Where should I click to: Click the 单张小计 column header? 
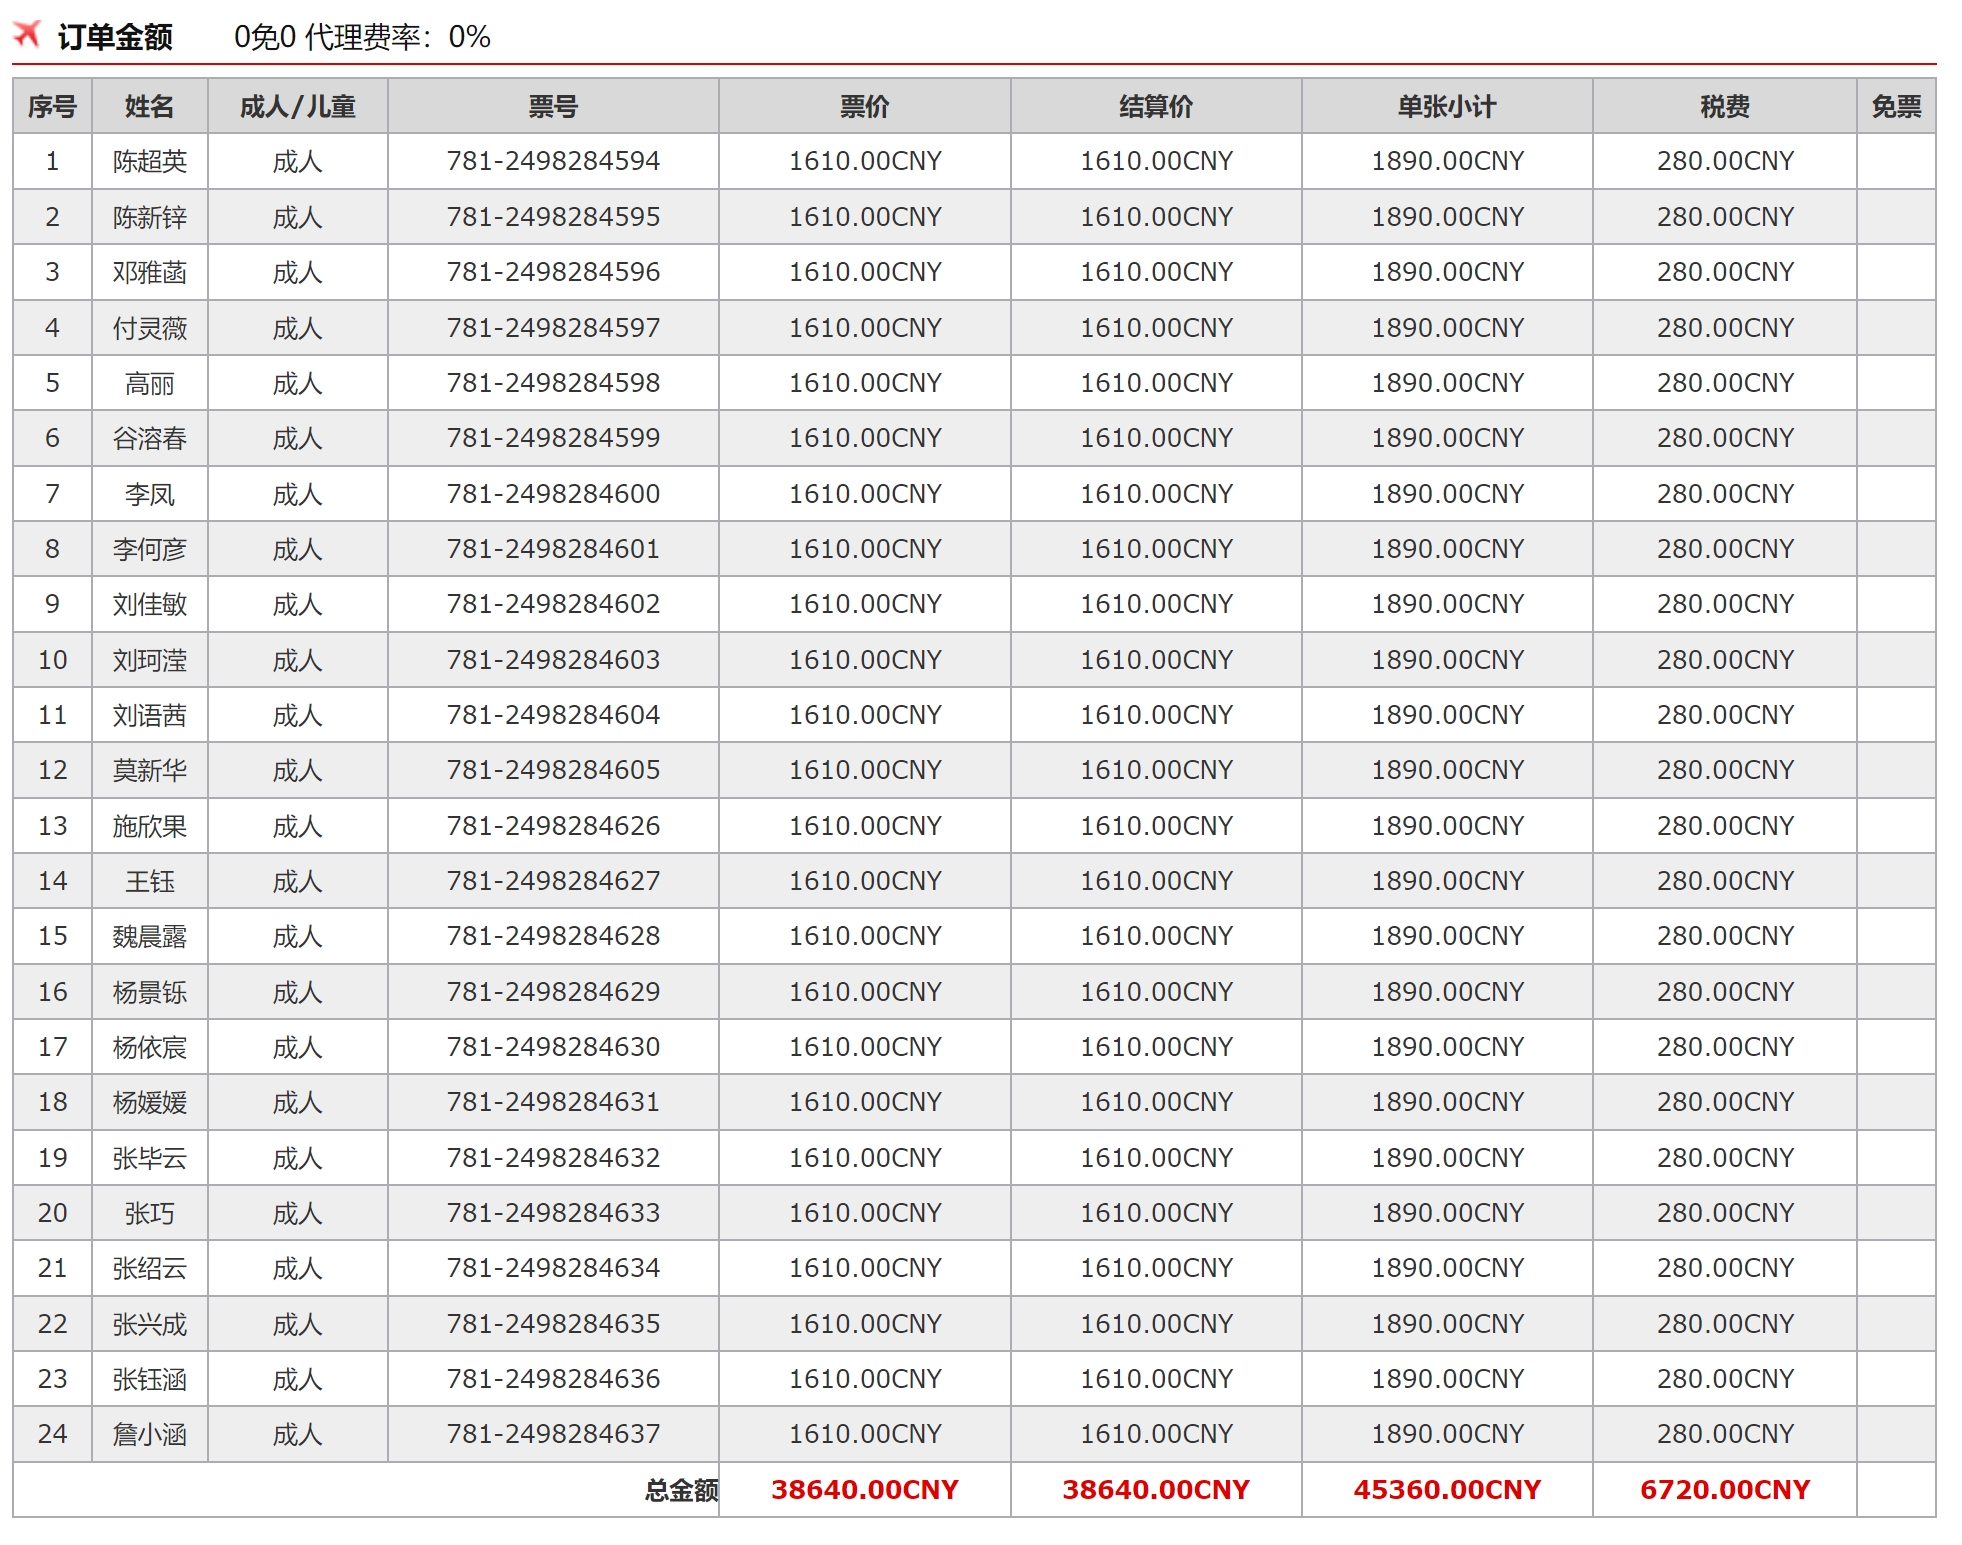(x=1446, y=106)
